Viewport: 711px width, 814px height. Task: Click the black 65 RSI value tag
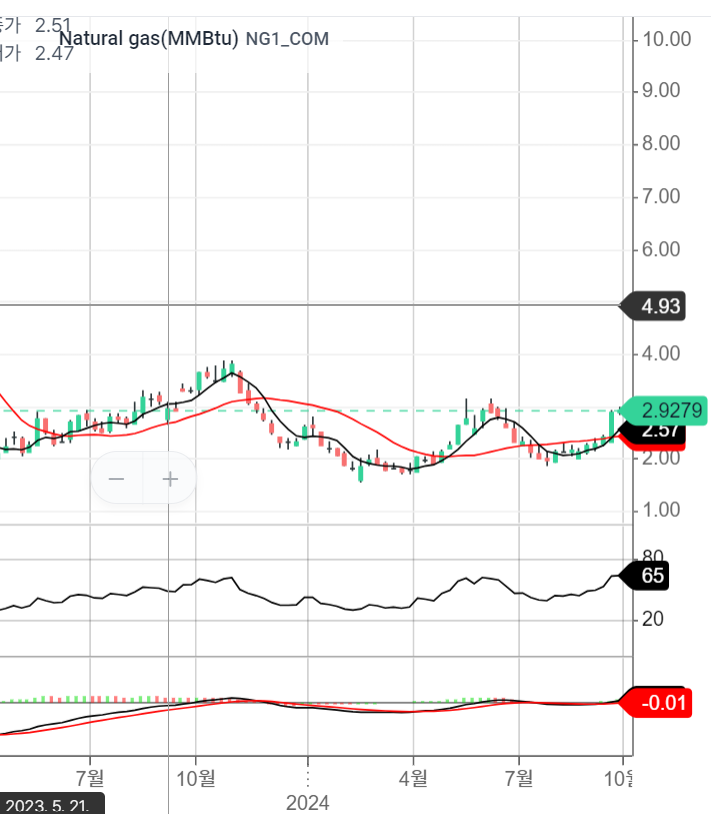tap(652, 576)
